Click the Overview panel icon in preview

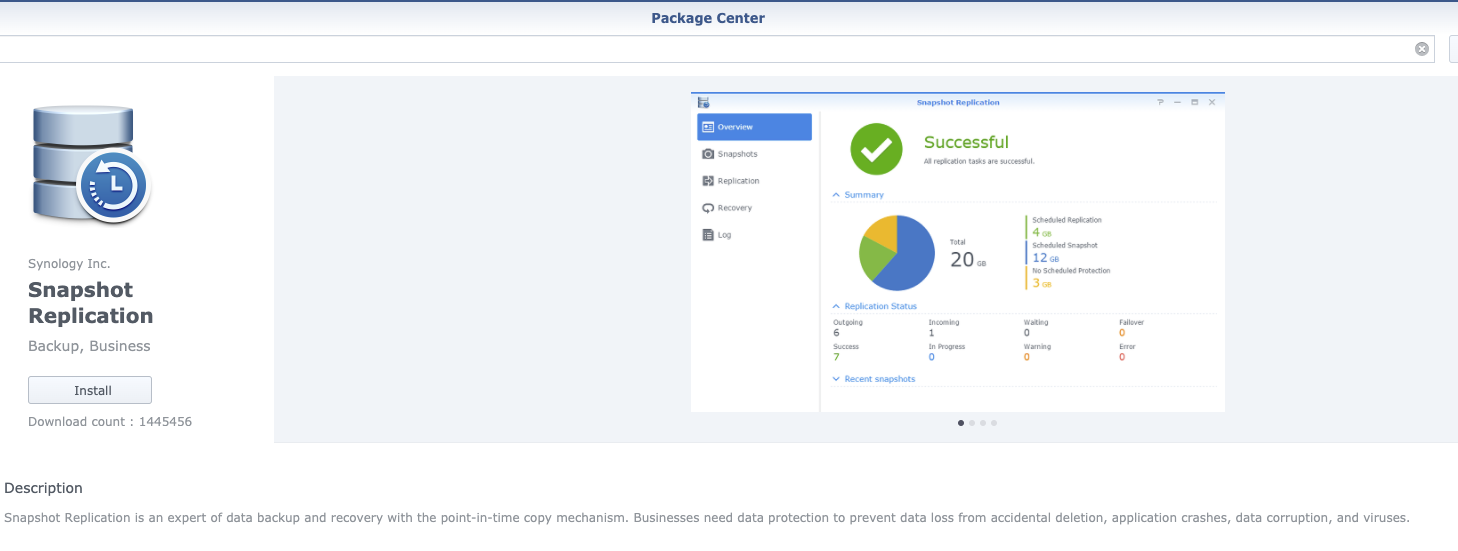click(x=708, y=127)
